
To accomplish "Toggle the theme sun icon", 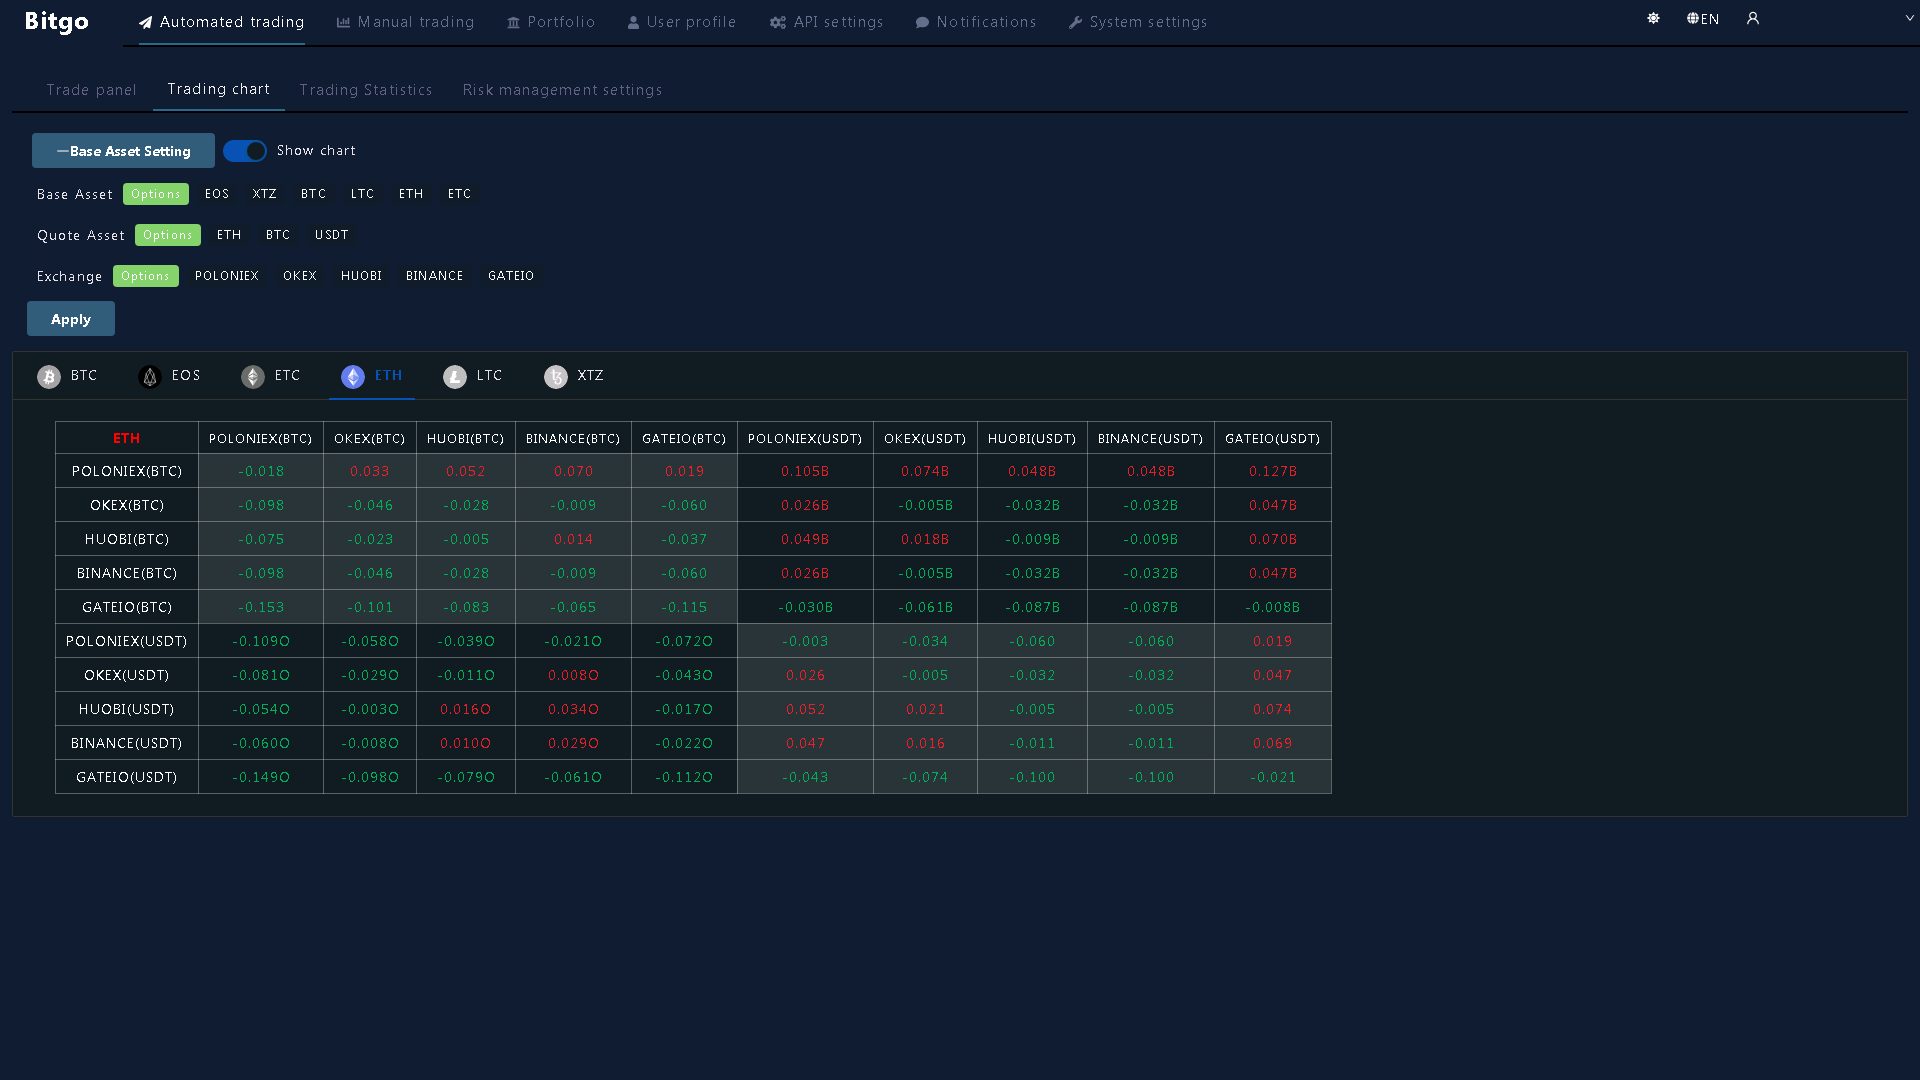I will 1653,18.
